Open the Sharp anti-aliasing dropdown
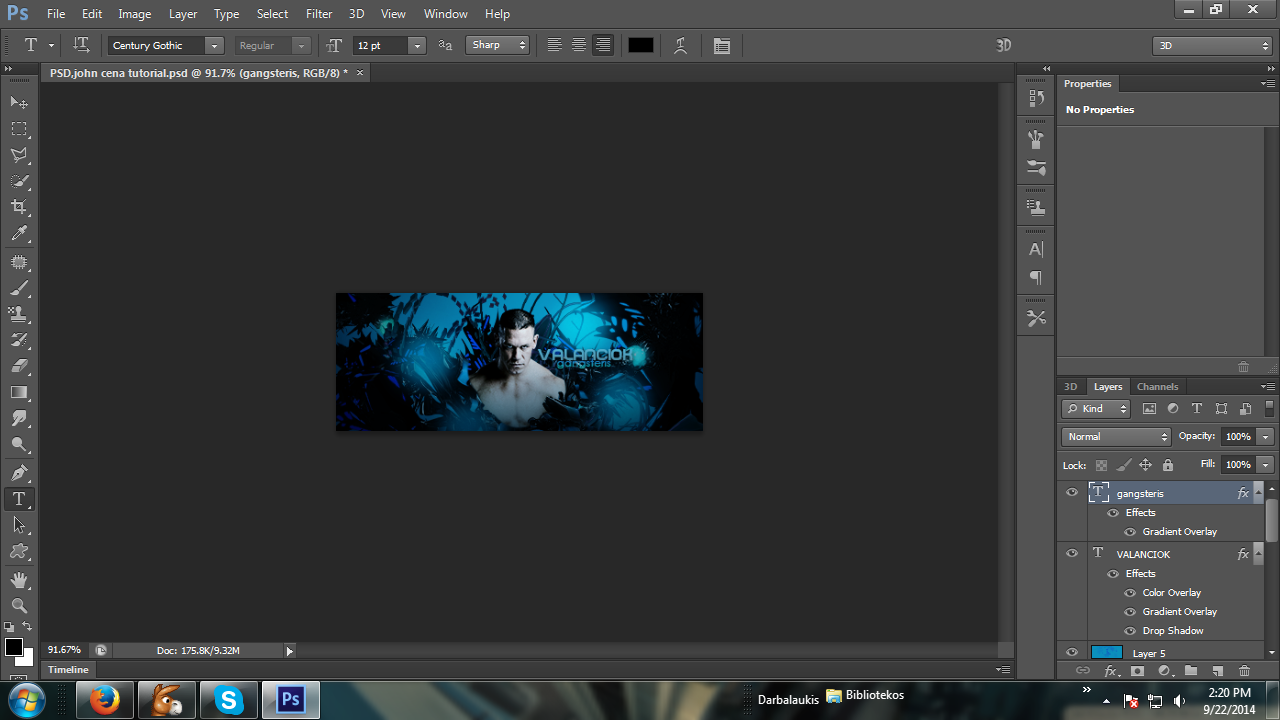Viewport: 1280px width, 720px height. point(497,45)
